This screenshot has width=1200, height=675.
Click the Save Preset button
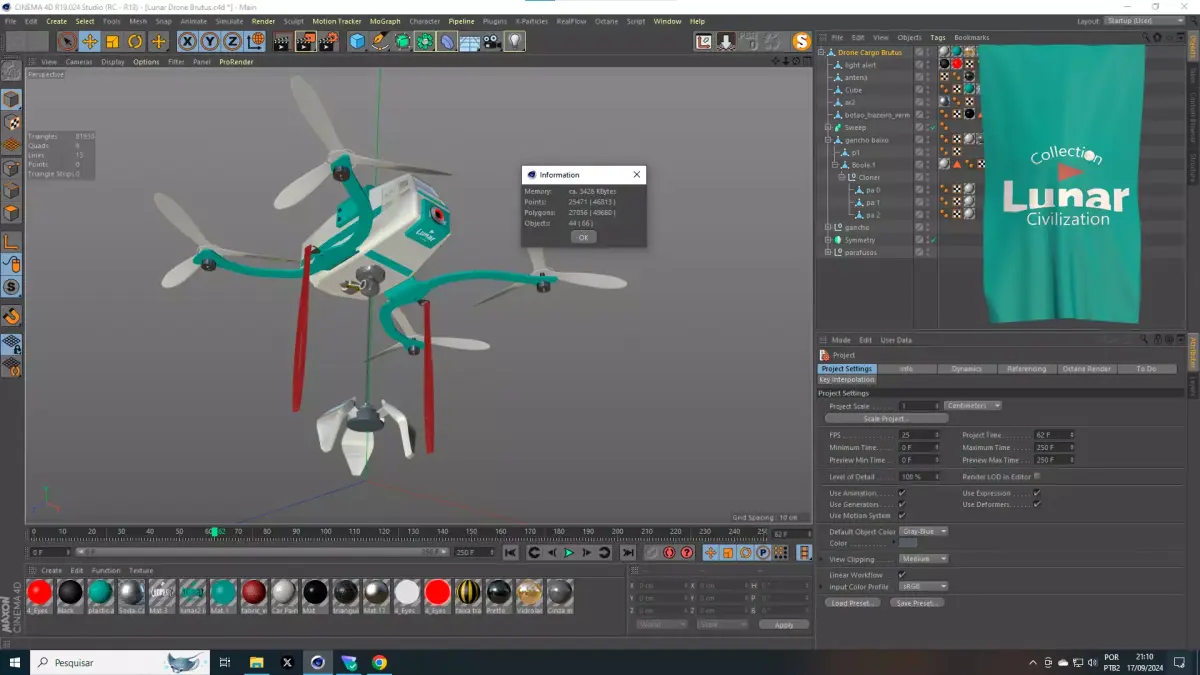click(918, 603)
